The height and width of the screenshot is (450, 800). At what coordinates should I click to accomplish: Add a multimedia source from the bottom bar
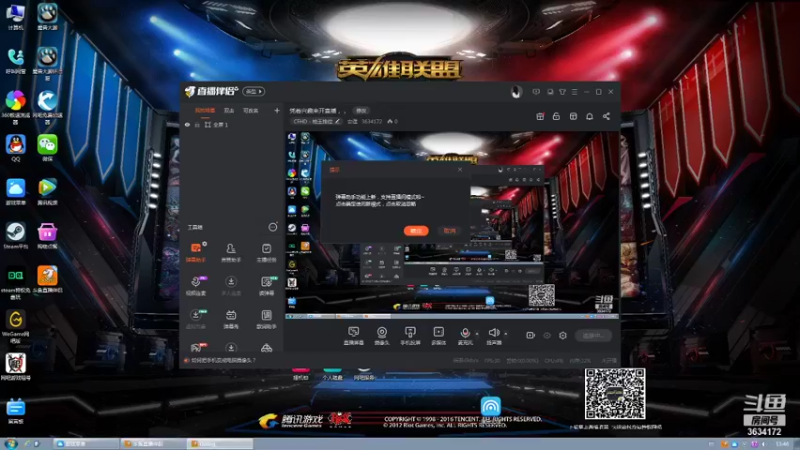pos(438,335)
